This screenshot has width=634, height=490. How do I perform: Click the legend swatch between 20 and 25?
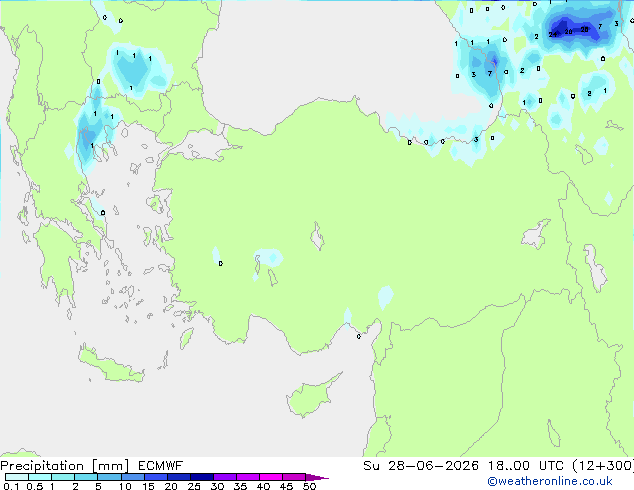[x=178, y=477]
